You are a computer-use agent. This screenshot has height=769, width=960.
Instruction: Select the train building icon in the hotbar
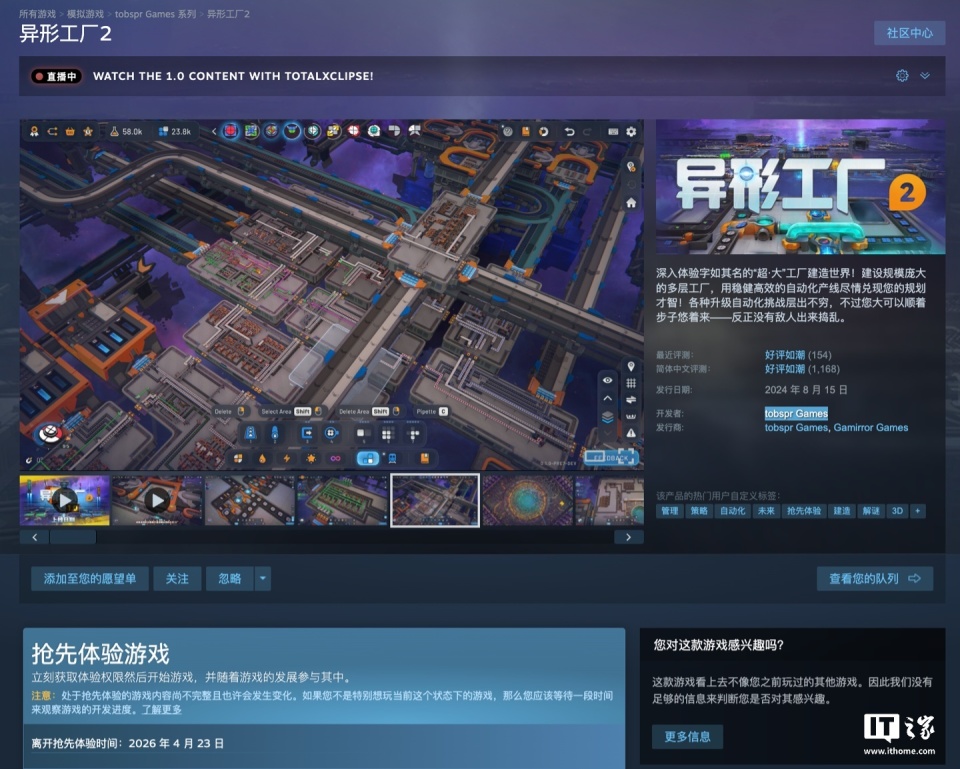[391, 458]
